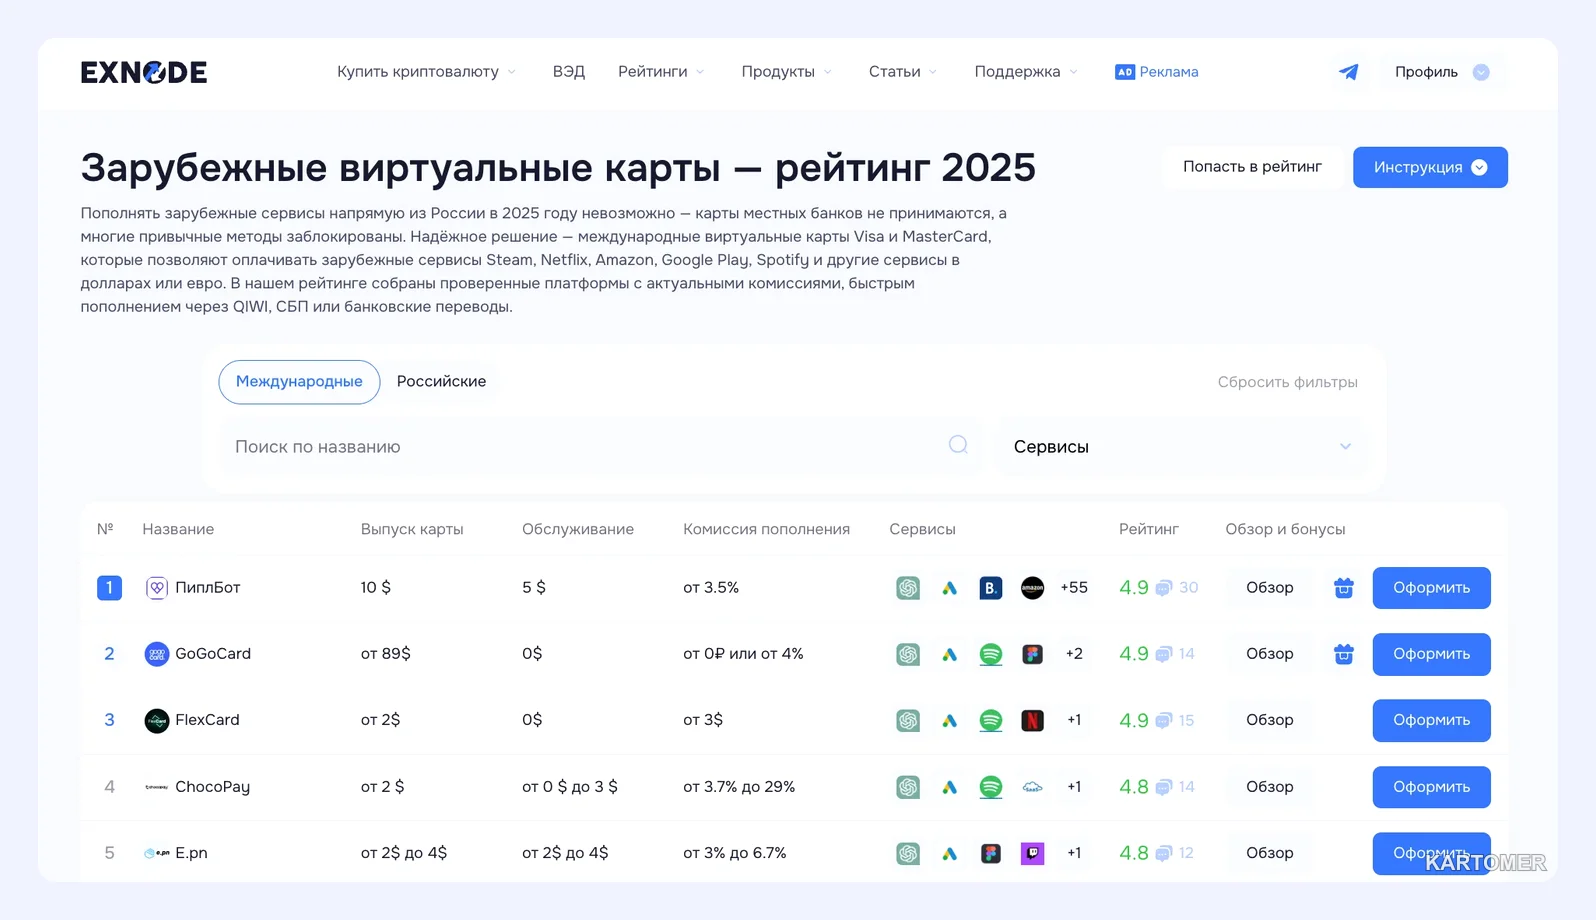Click the gift bonus icon for GoGoCard
The height and width of the screenshot is (920, 1596).
coord(1344,654)
